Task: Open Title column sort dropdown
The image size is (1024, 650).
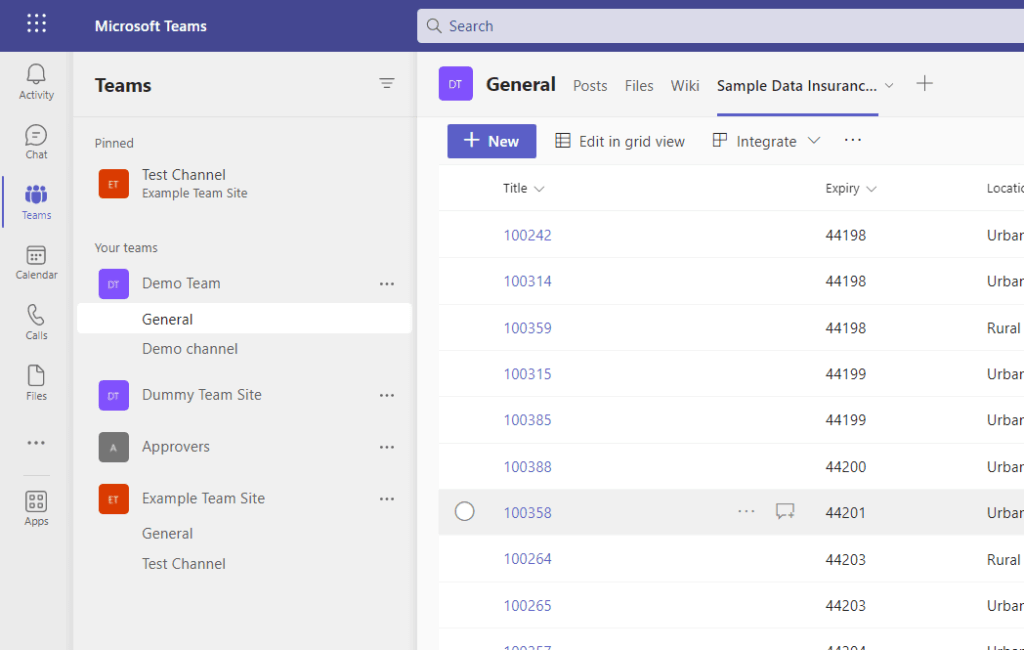Action: (x=539, y=189)
